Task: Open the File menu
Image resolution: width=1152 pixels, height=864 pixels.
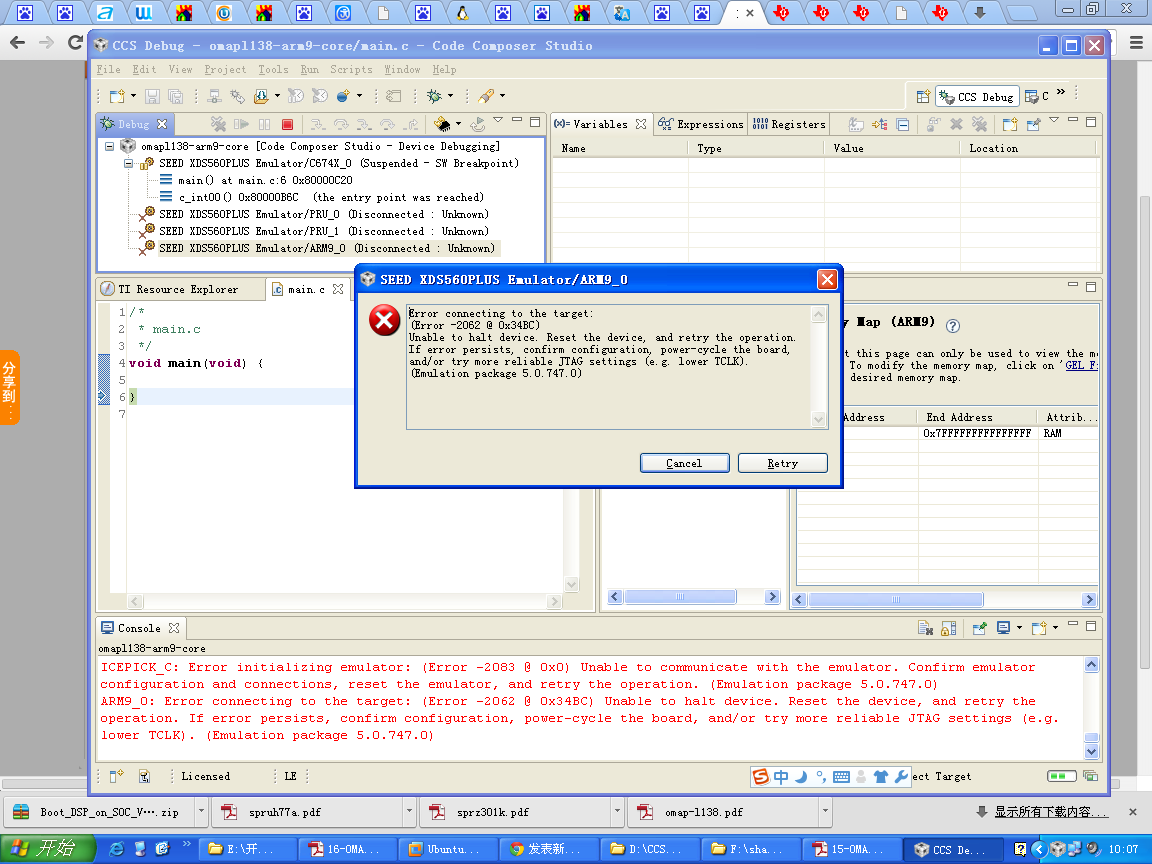Action: [109, 69]
